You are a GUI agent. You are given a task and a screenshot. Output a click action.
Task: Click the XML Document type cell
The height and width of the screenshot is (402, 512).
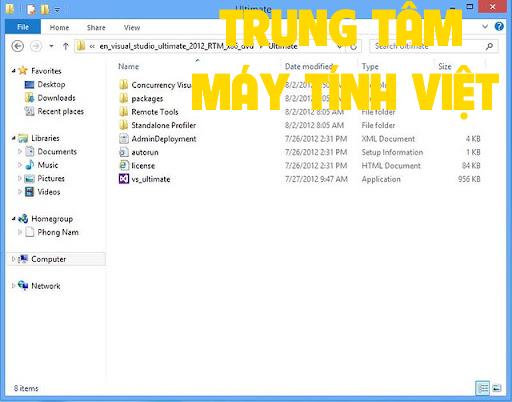tap(388, 139)
